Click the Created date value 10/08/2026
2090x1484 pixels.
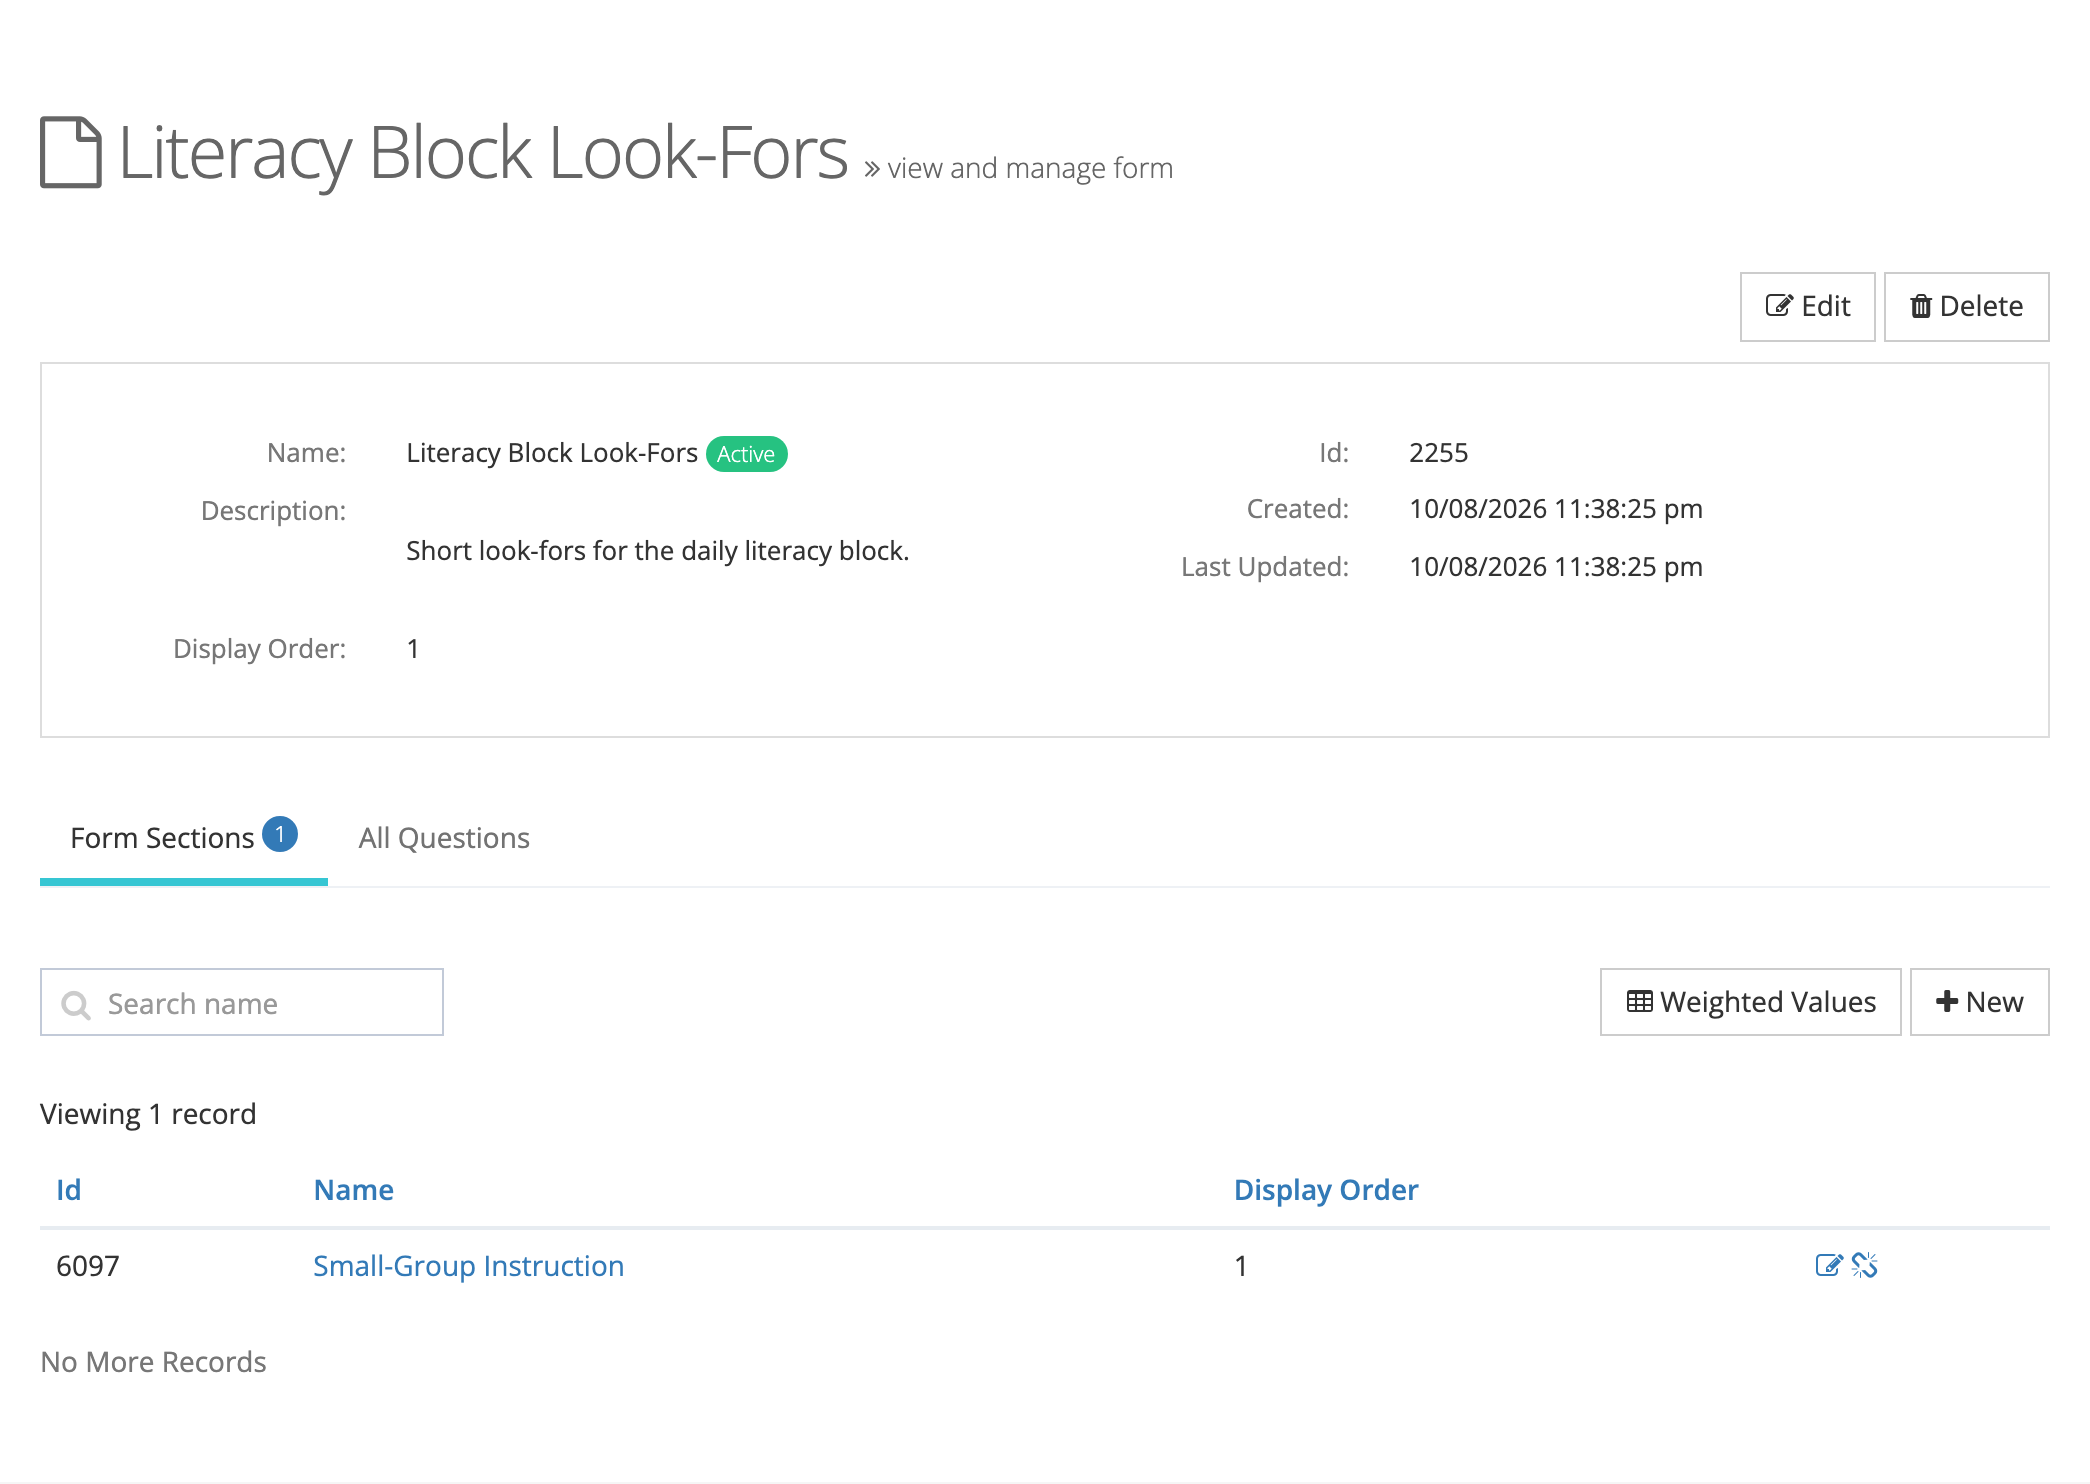pyautogui.click(x=1555, y=508)
